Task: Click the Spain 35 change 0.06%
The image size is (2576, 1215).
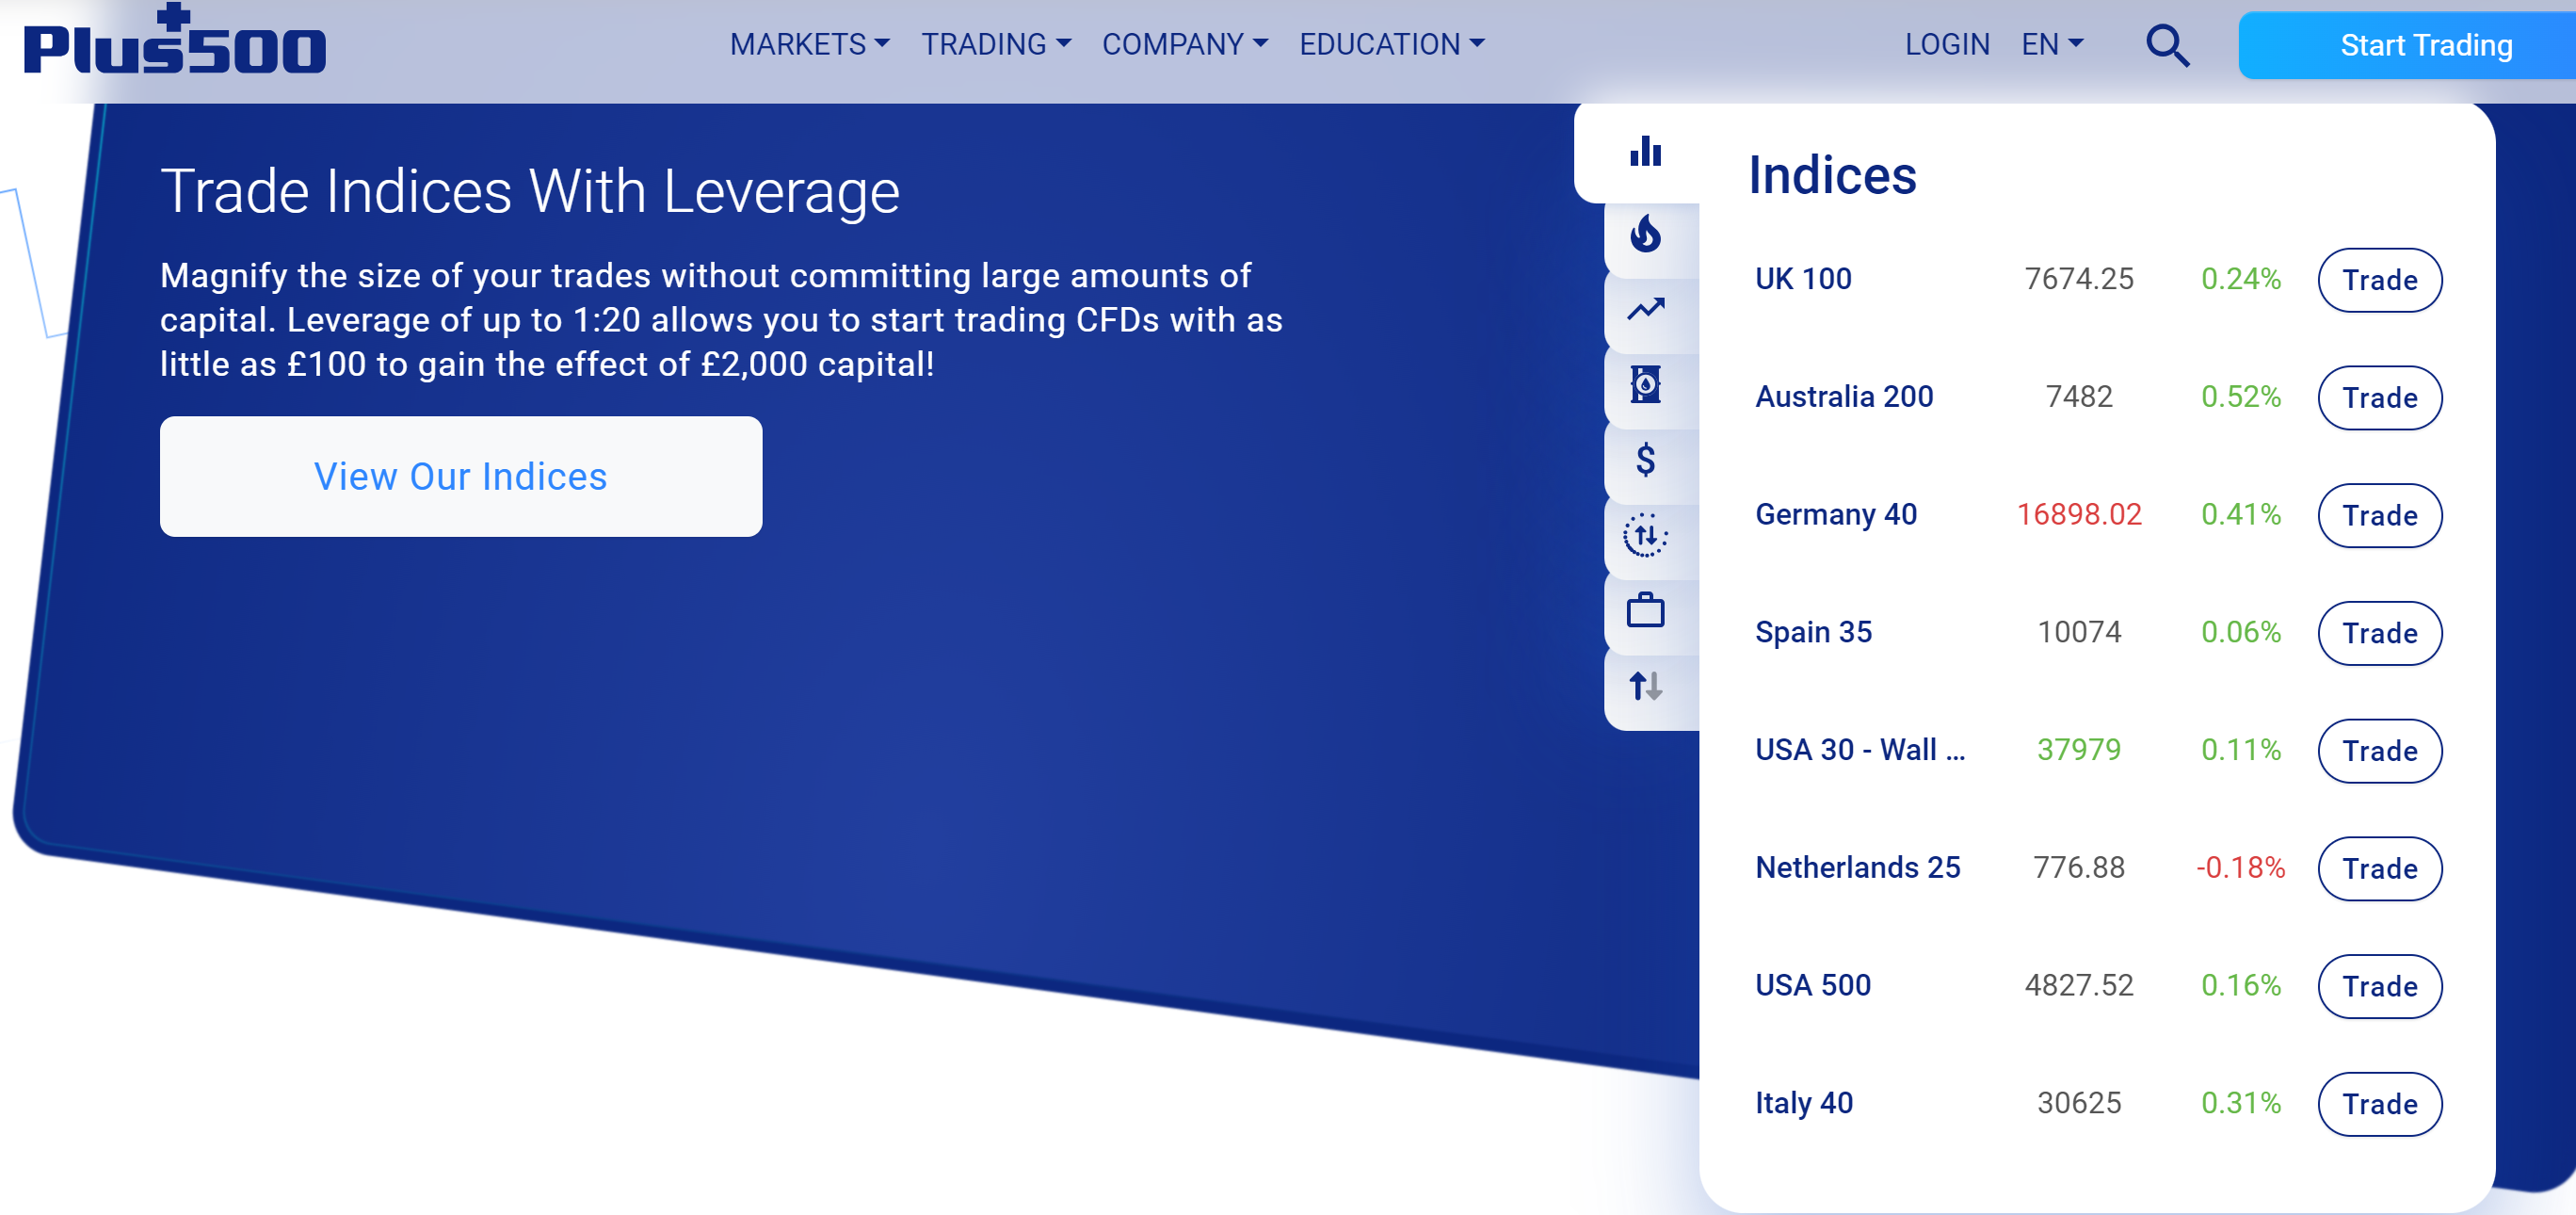Action: (x=2240, y=632)
